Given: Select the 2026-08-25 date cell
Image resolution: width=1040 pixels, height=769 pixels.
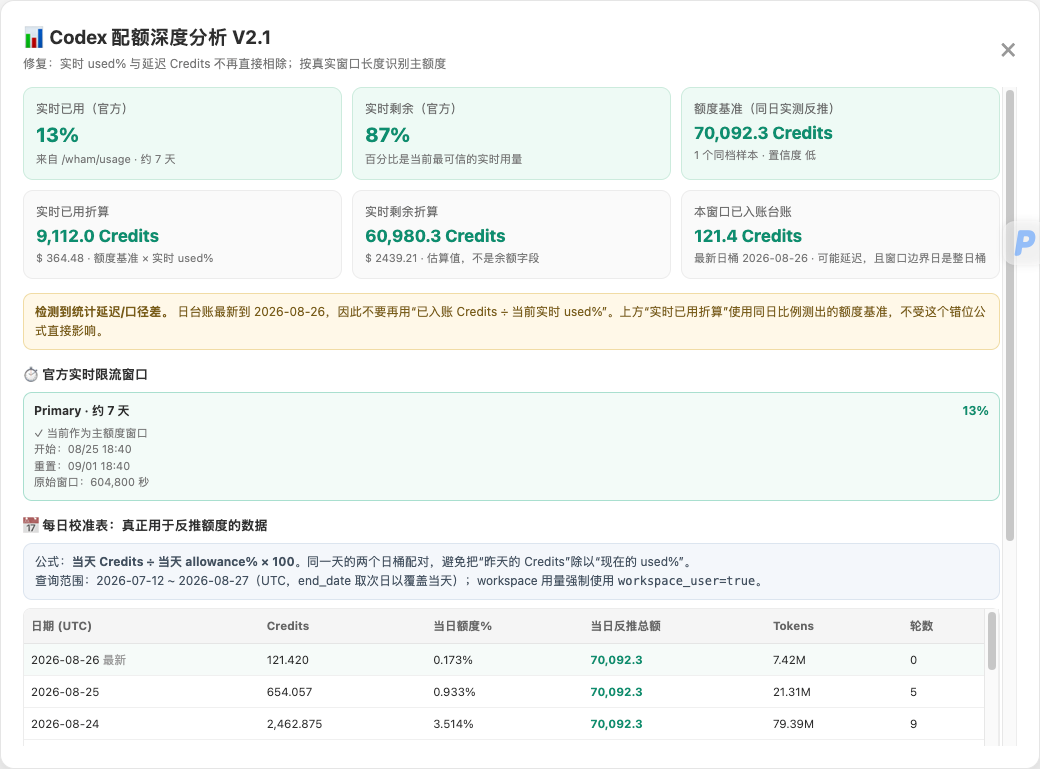Looking at the screenshot, I should pos(65,692).
